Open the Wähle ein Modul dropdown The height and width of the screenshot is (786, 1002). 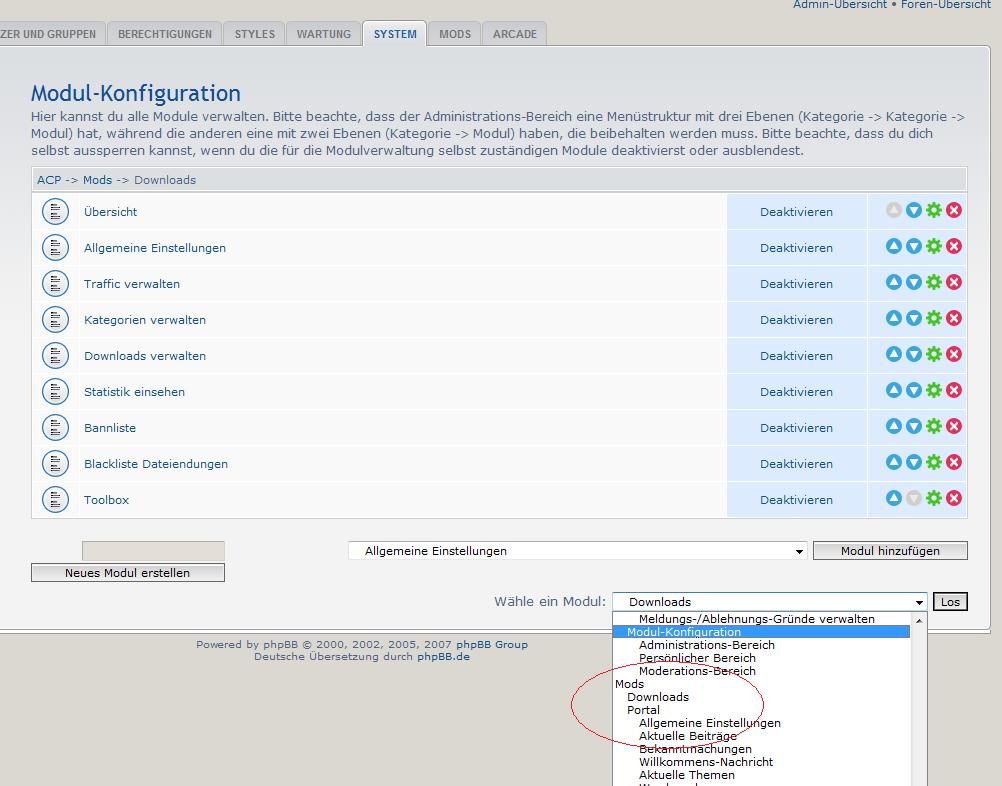point(769,602)
